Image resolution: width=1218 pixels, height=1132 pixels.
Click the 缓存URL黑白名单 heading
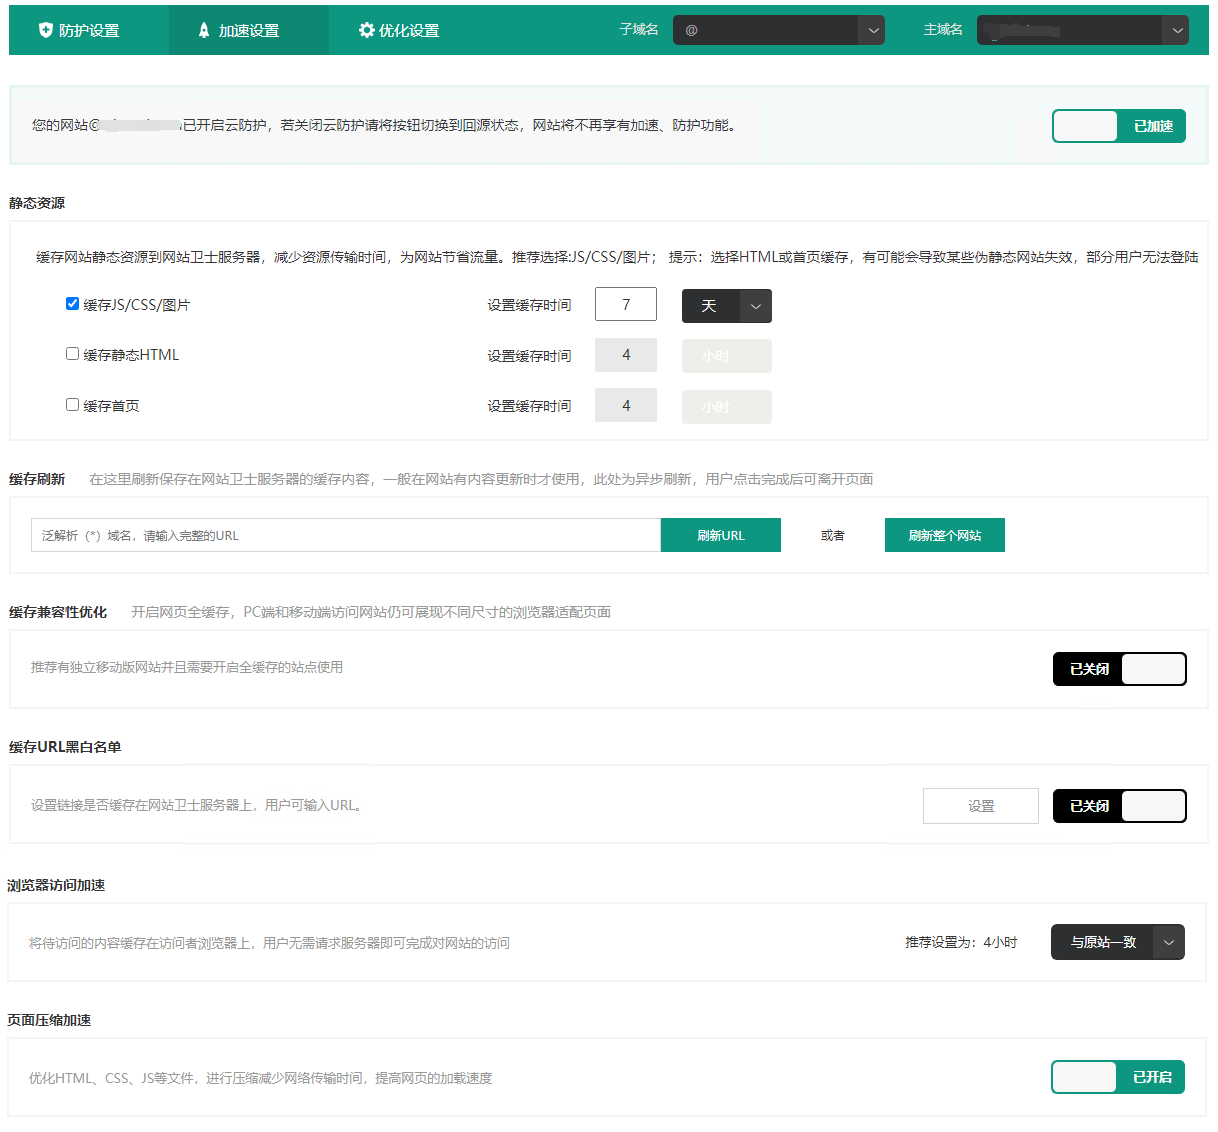(65, 747)
